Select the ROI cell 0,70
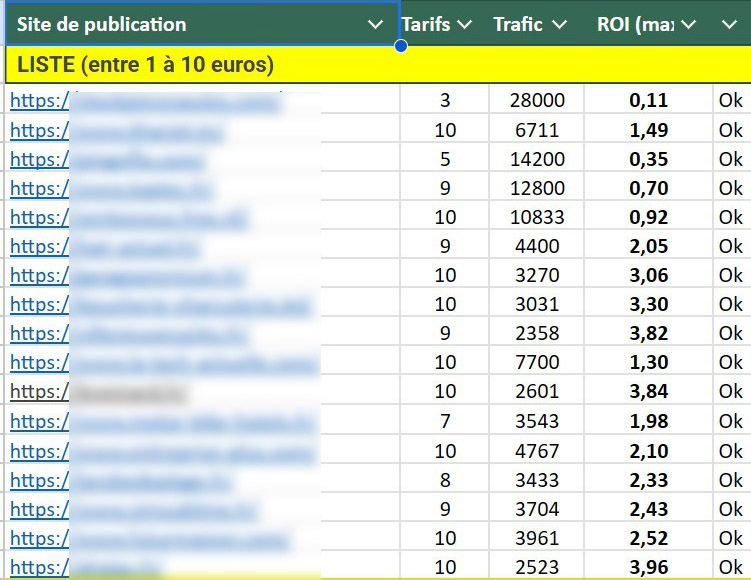751x580 pixels. 649,188
